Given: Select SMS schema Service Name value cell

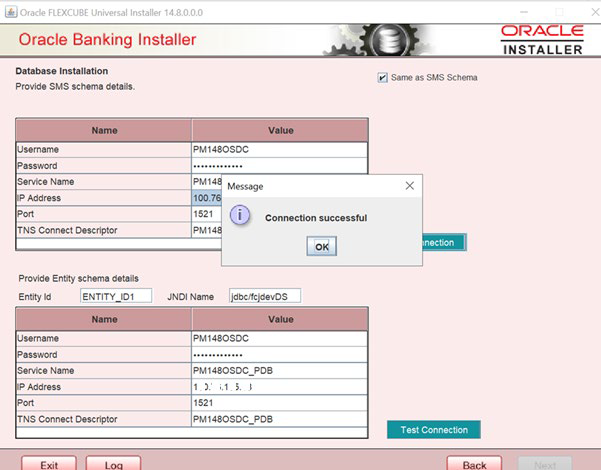Looking at the screenshot, I should (x=207, y=182).
